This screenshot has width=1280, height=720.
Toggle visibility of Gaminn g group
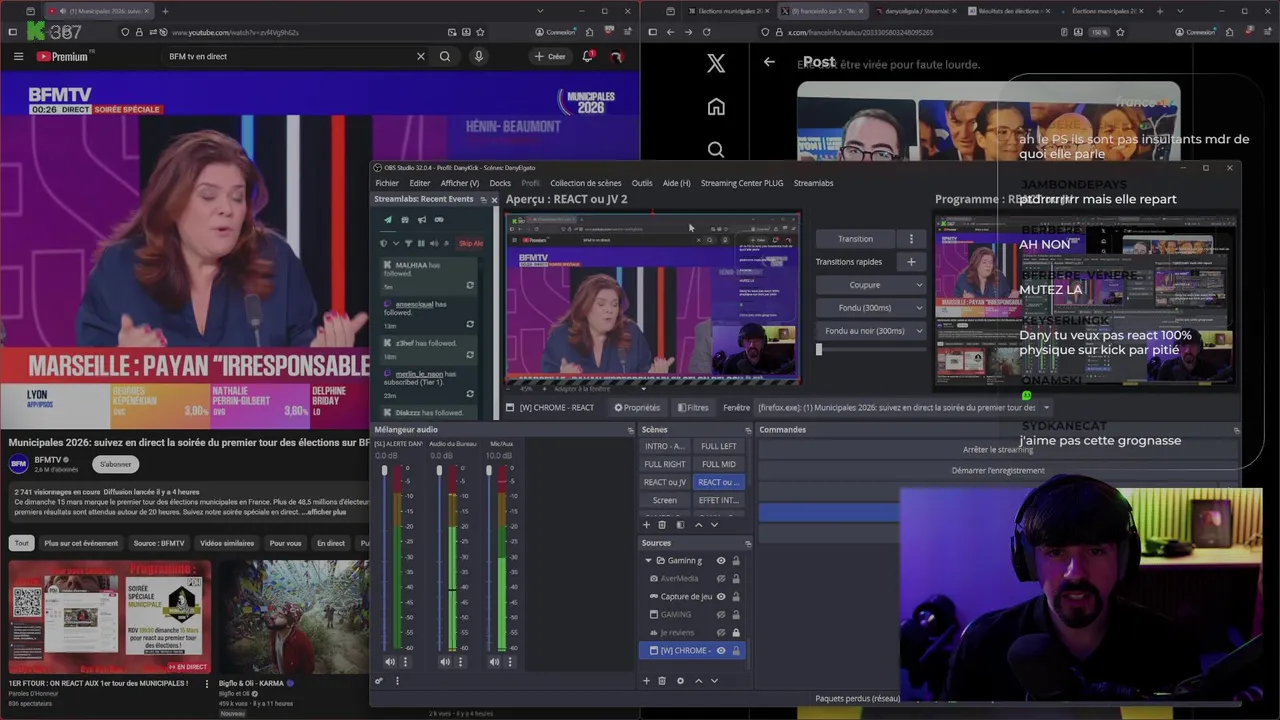tap(720, 561)
